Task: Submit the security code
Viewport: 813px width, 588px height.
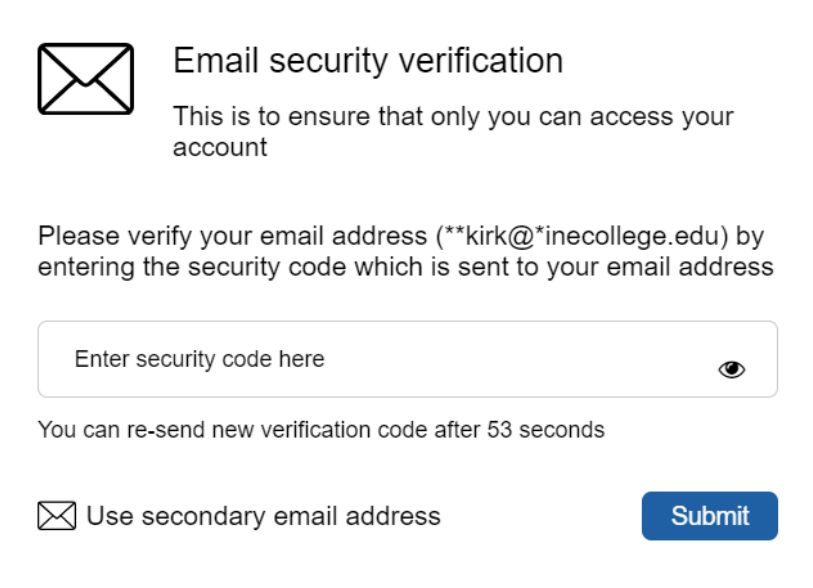Action: (709, 516)
